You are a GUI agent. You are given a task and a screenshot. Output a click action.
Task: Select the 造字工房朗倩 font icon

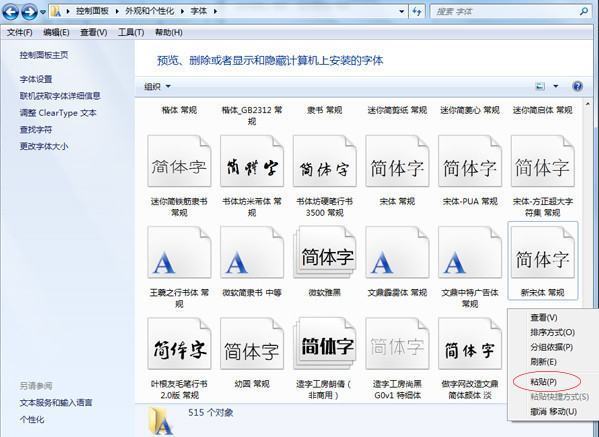point(325,344)
